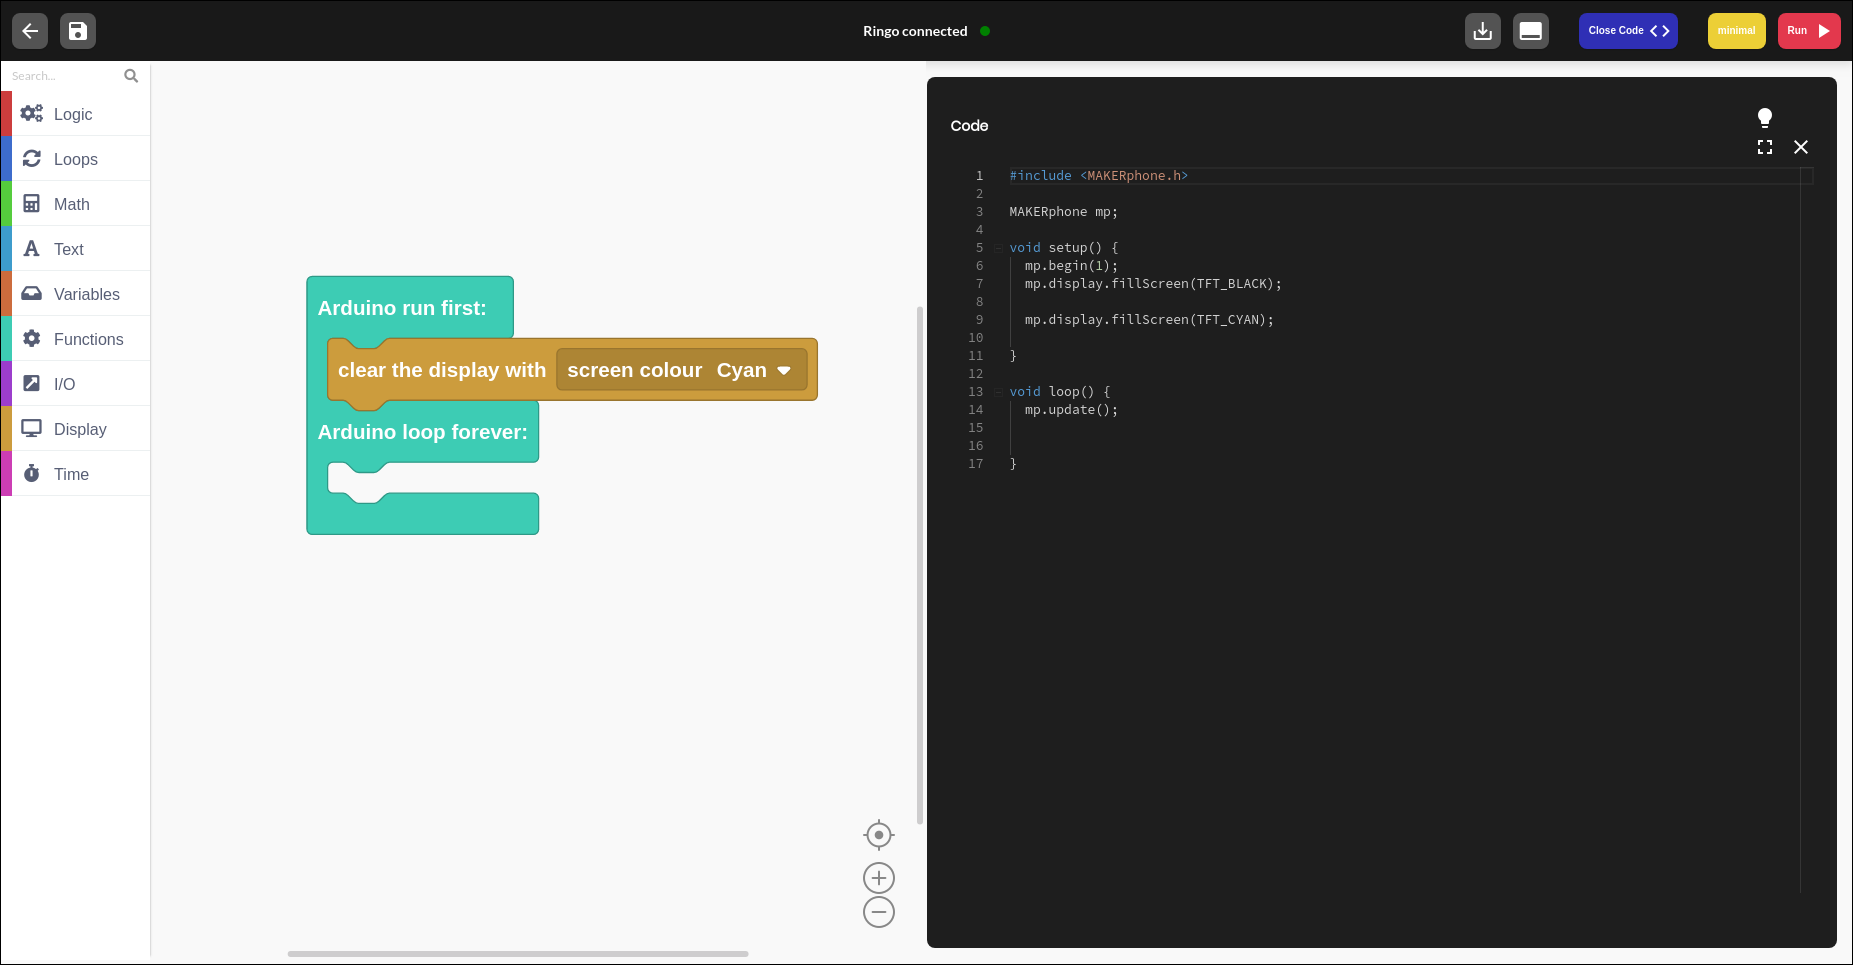The width and height of the screenshot is (1853, 965).
Task: Toggle the Close Code panel button
Action: (1627, 31)
